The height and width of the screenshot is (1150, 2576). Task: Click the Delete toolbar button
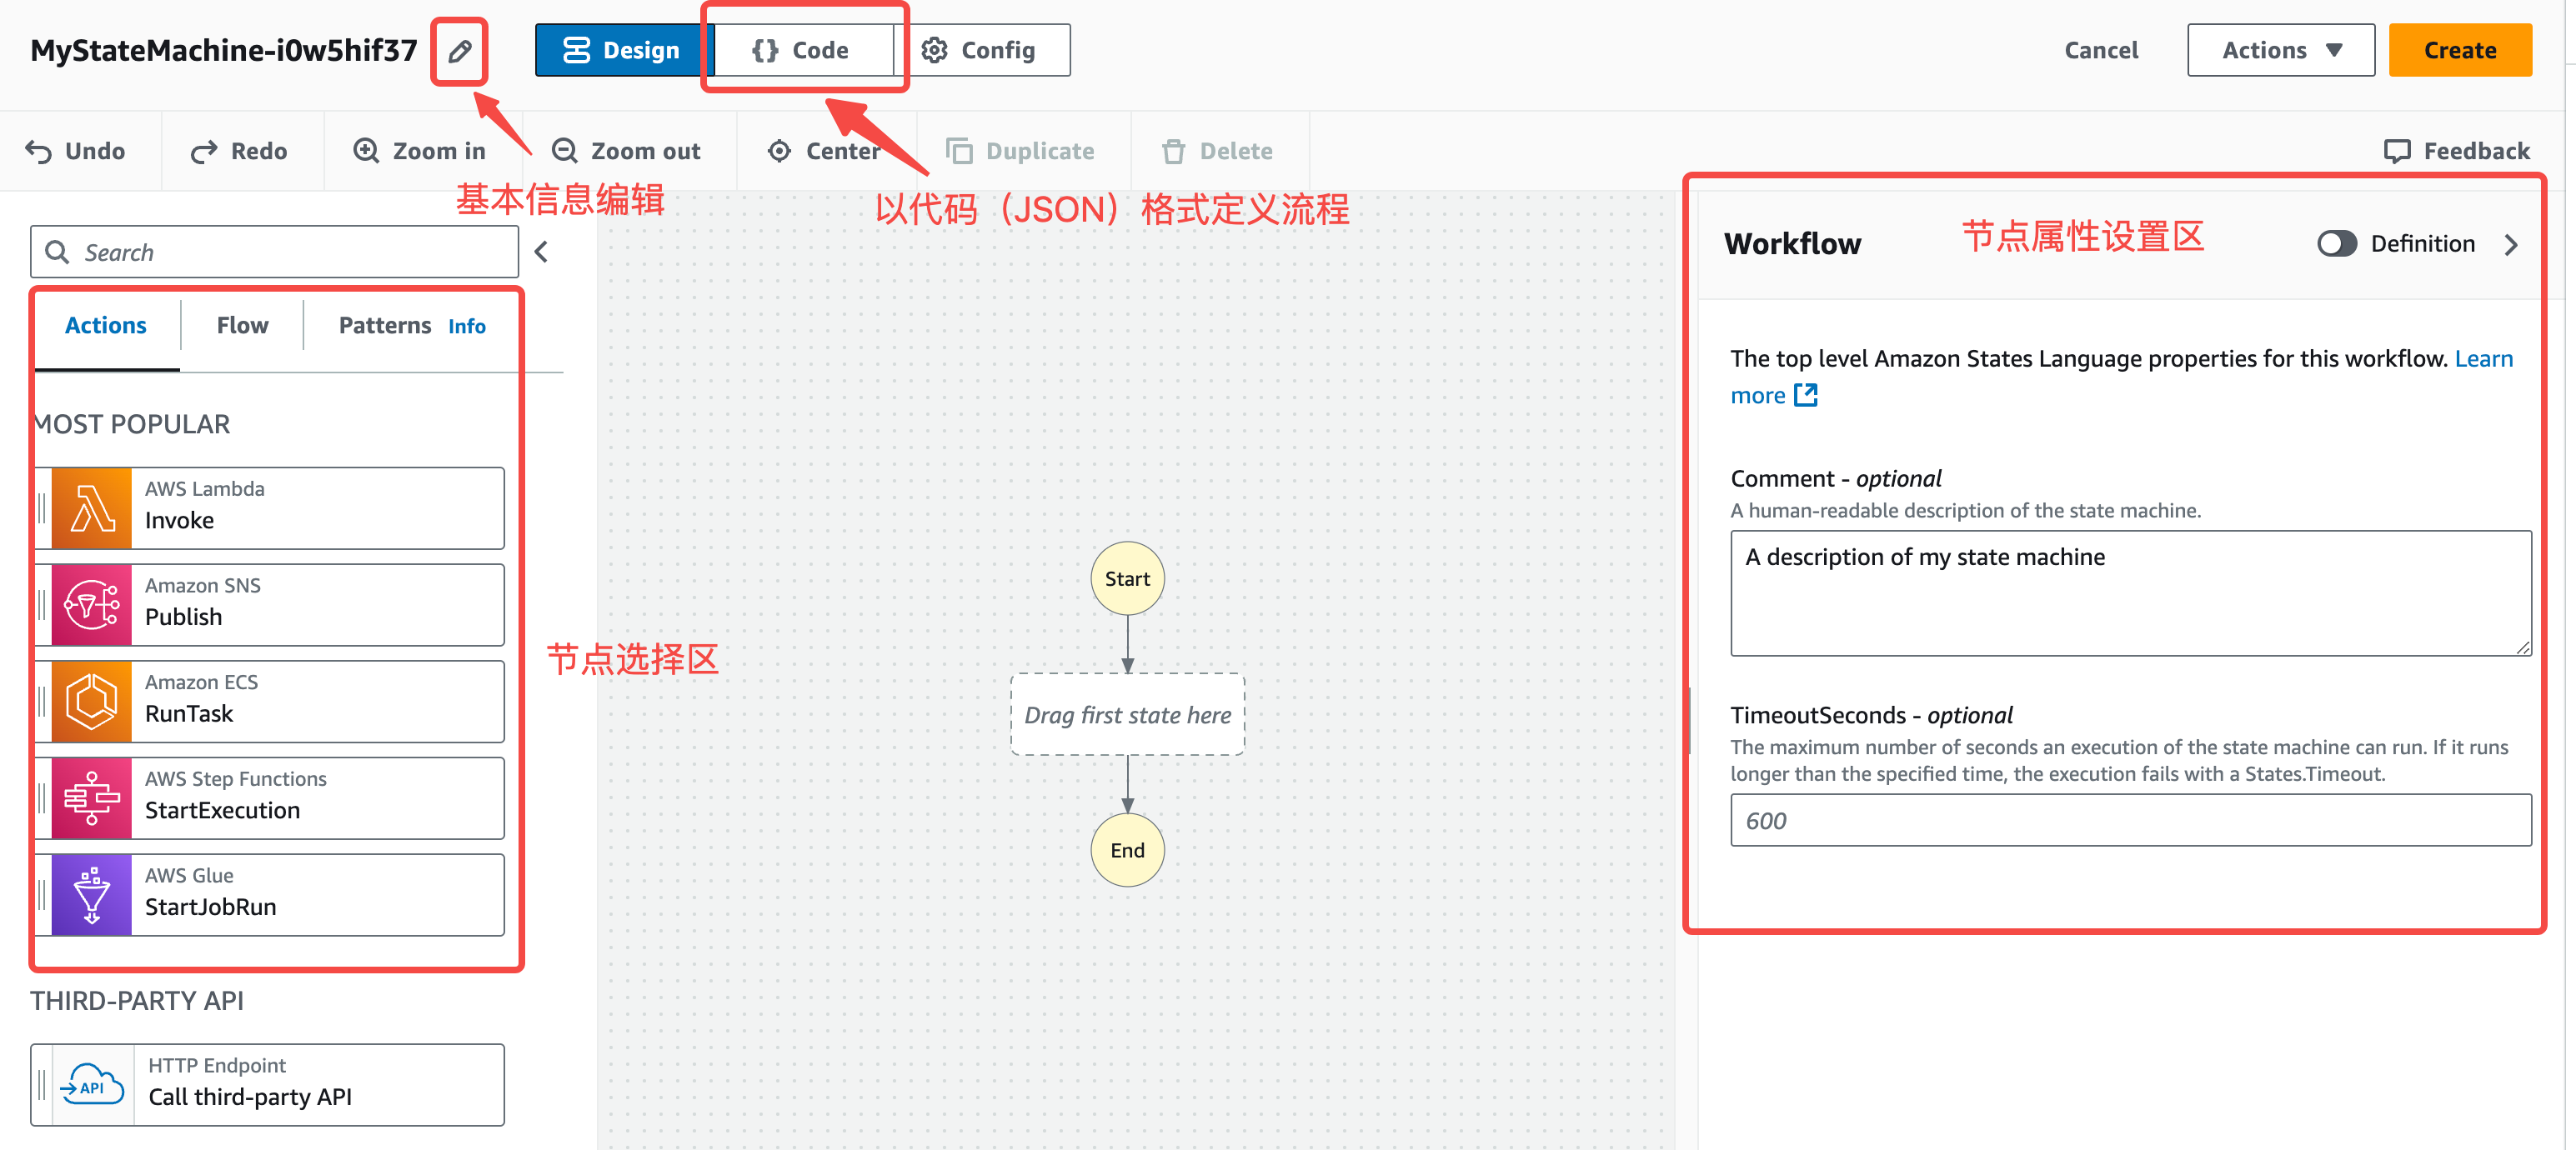tap(1218, 151)
